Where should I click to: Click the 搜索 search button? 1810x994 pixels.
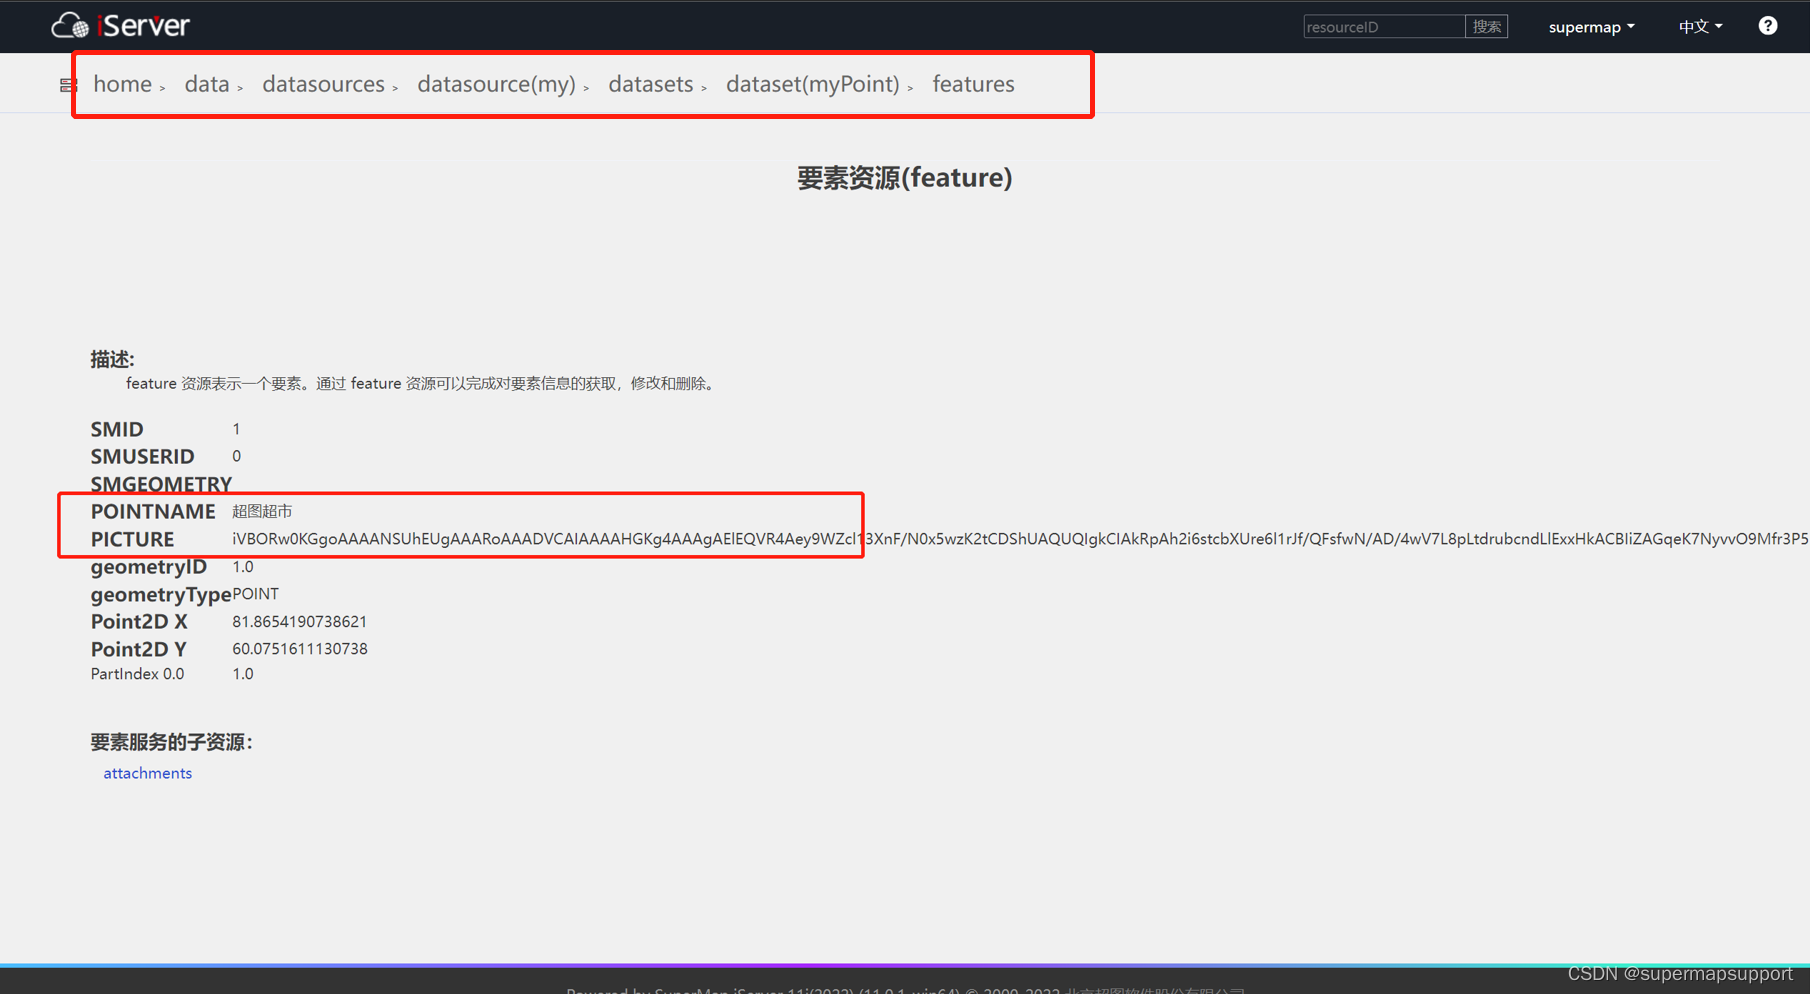pos(1487,26)
